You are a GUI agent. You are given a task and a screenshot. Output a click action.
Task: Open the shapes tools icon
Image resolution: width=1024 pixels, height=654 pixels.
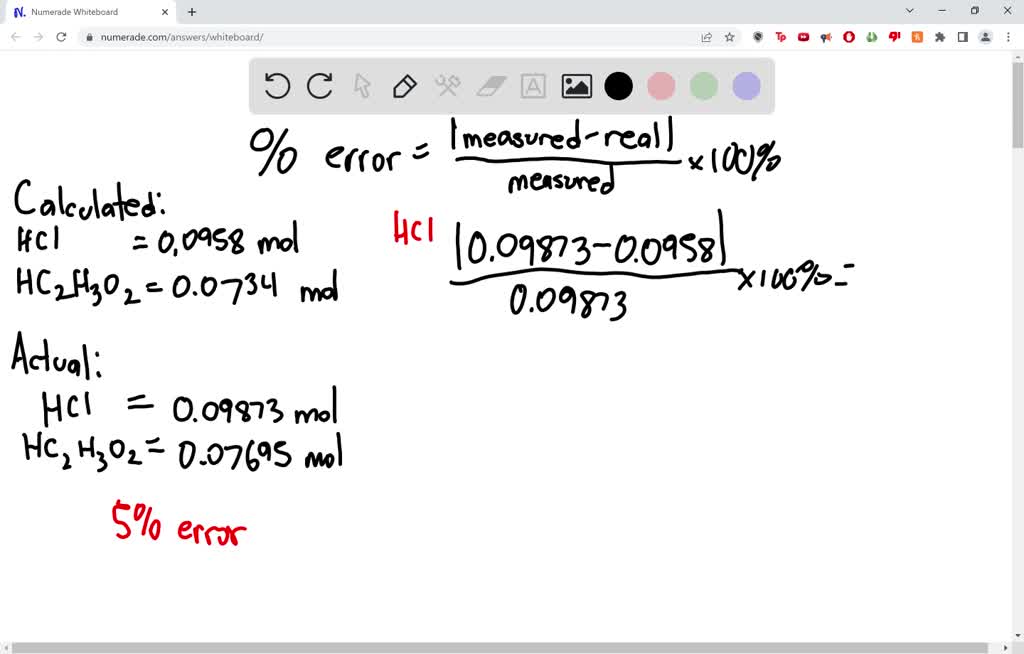click(x=447, y=86)
